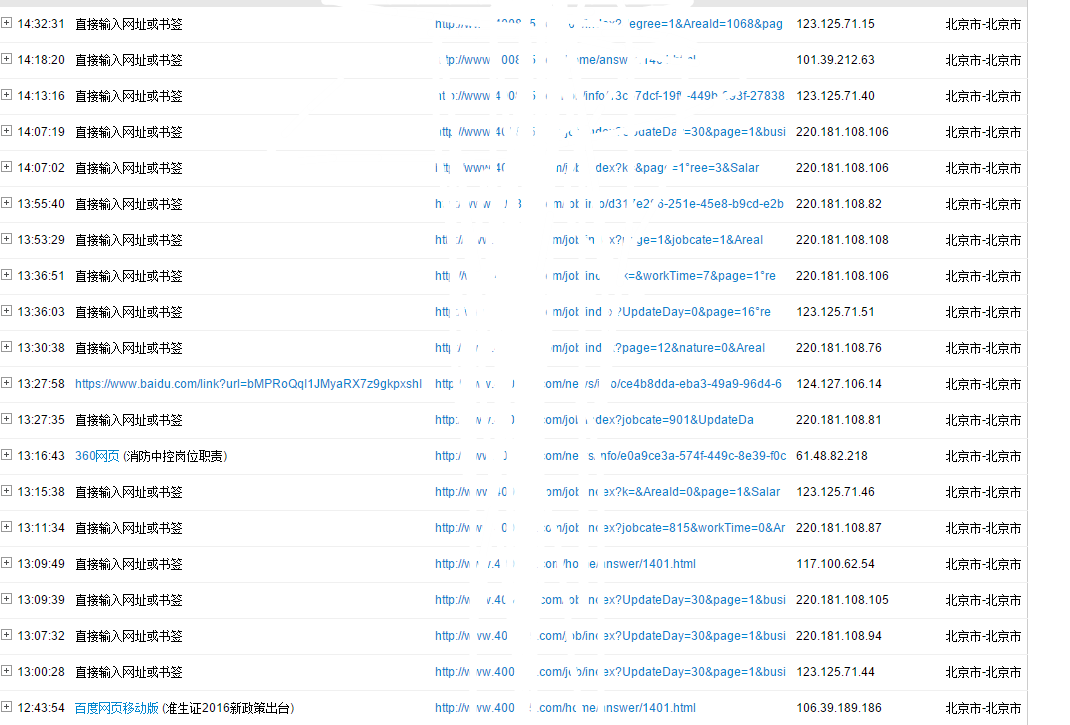
Task: Open entry URL ending page=1°ree=3&Salar
Action: pyautogui.click(x=597, y=168)
